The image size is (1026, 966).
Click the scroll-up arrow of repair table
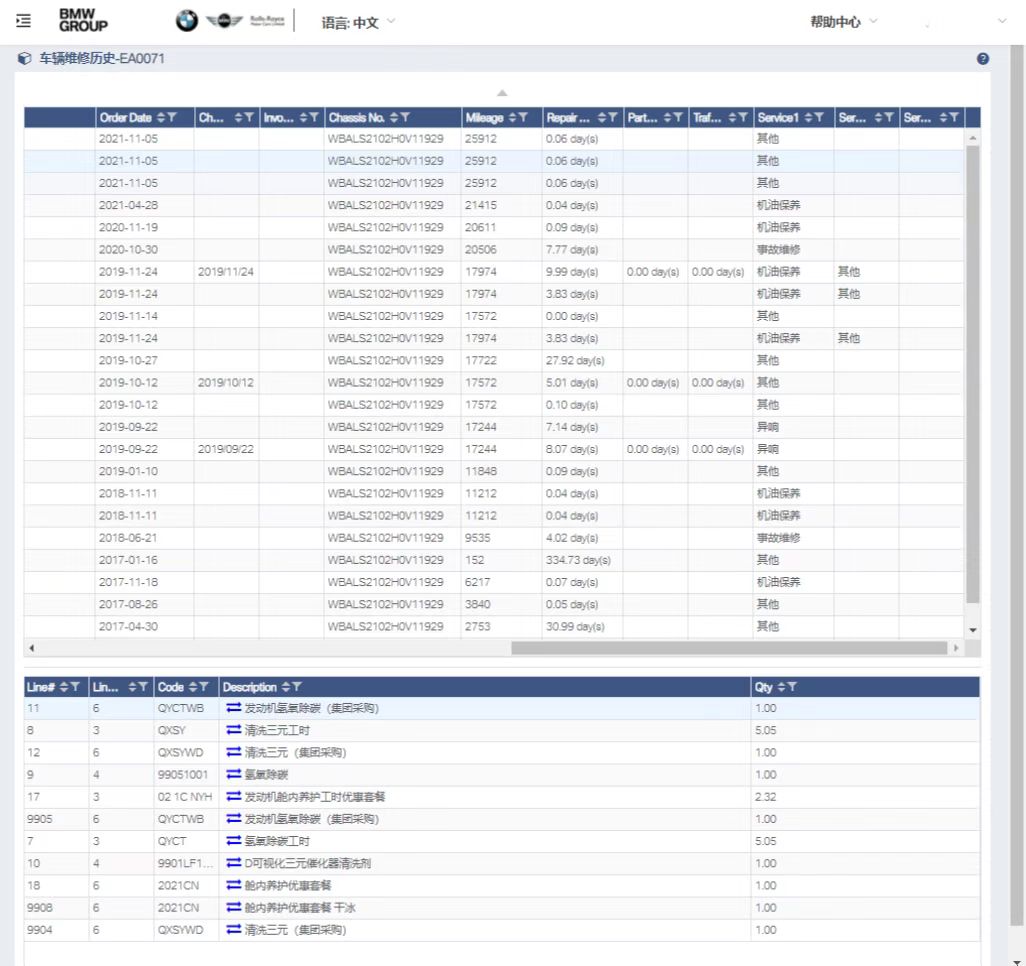(973, 138)
